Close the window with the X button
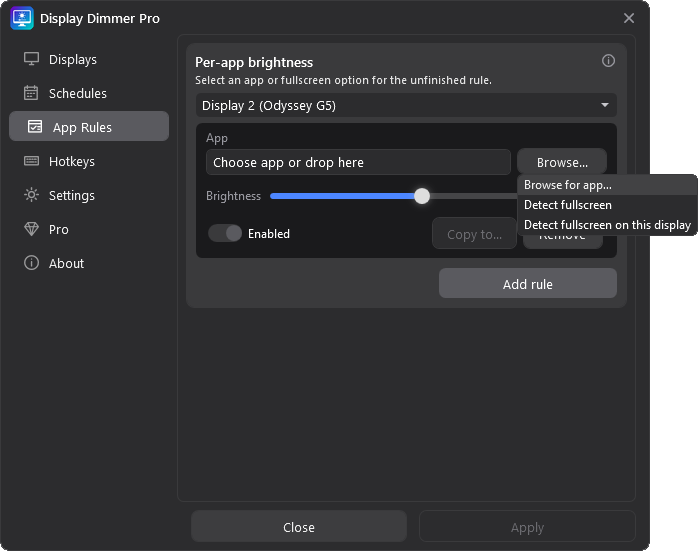The image size is (698, 551). click(629, 18)
